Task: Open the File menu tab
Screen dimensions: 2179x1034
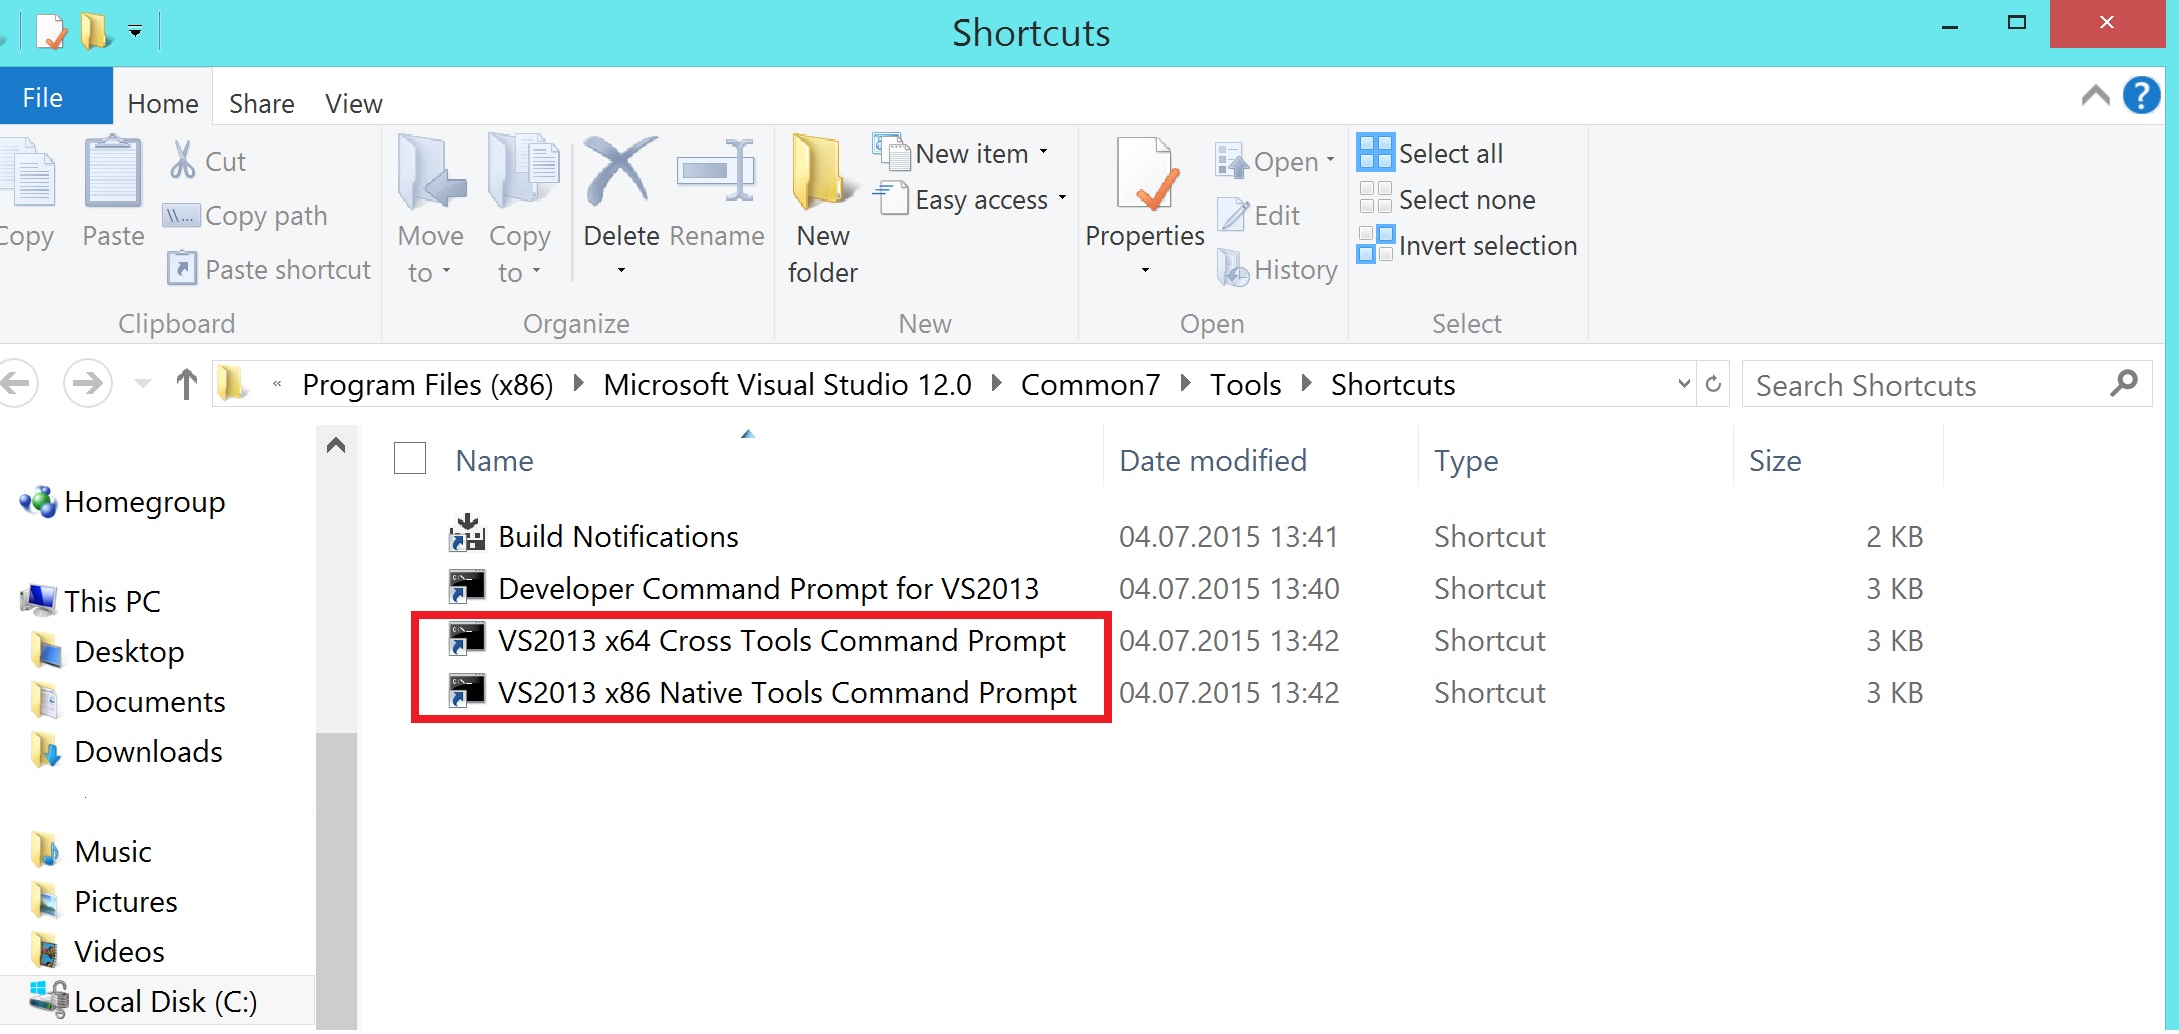Action: click(43, 97)
